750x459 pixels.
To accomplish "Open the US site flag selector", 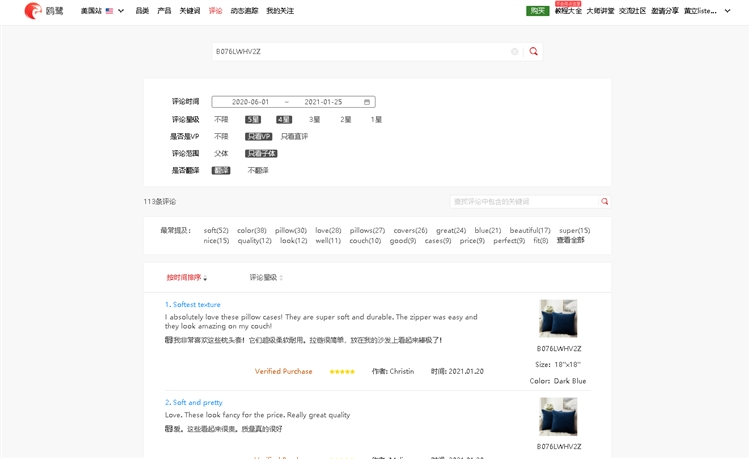I will [x=109, y=11].
